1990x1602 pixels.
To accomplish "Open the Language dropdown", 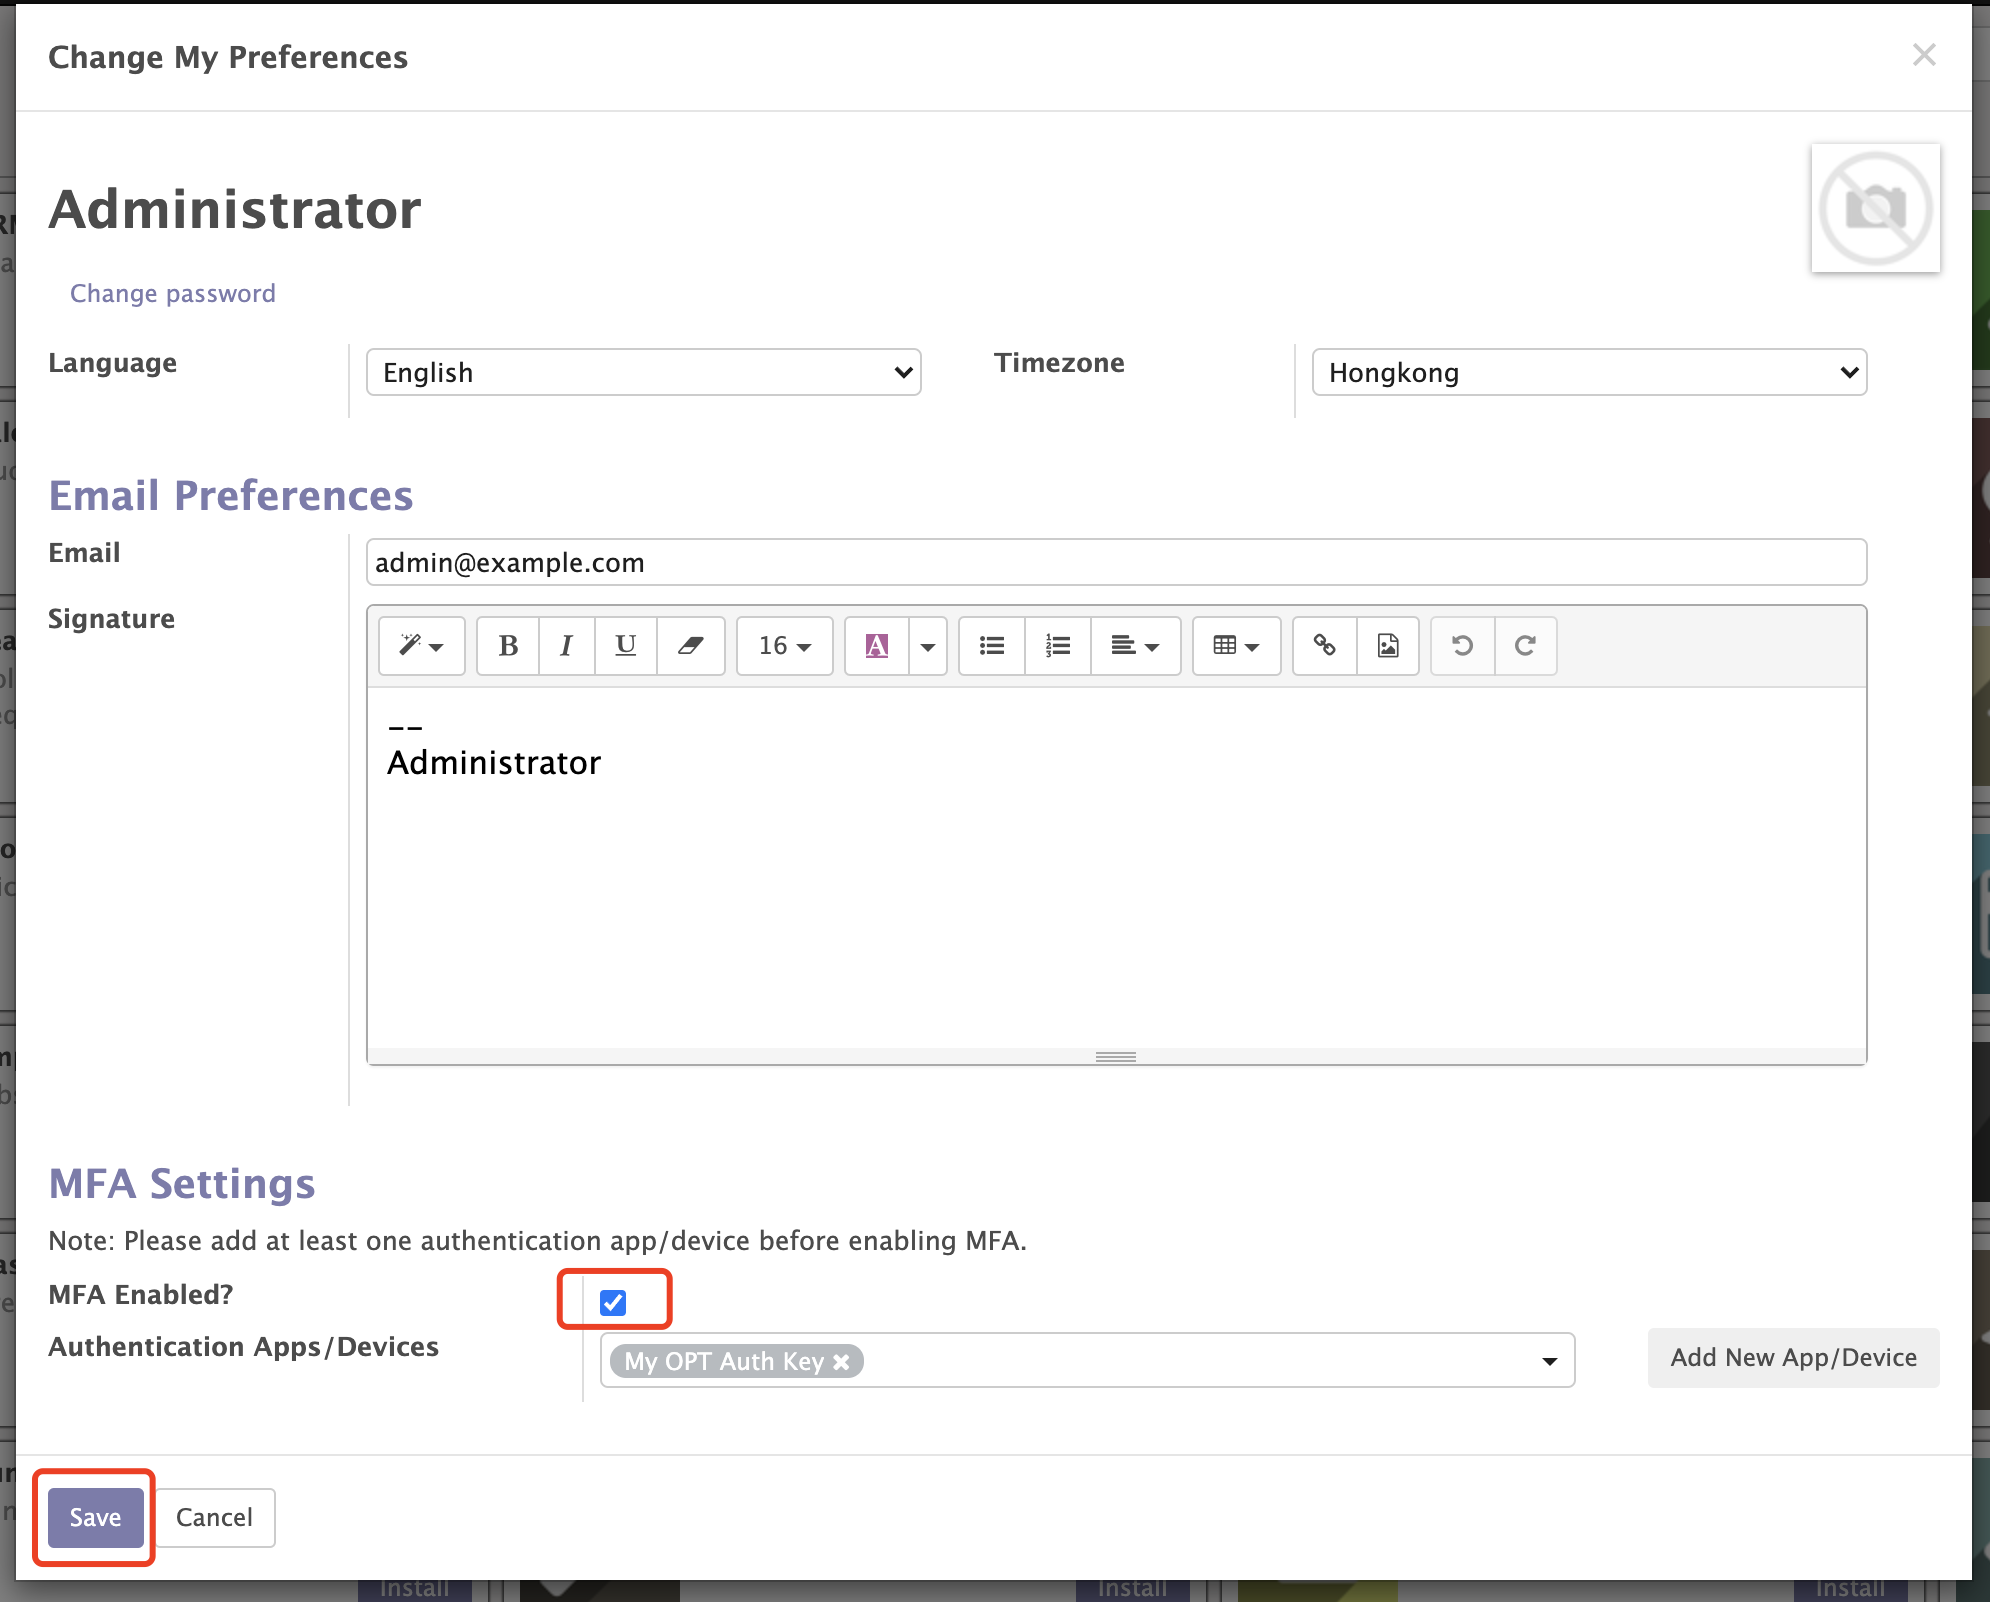I will click(643, 372).
